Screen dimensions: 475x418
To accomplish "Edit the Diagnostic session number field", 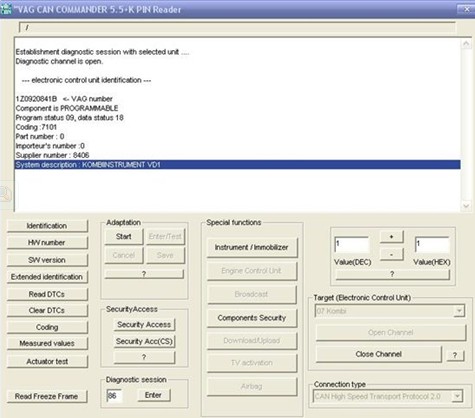I will coord(114,396).
